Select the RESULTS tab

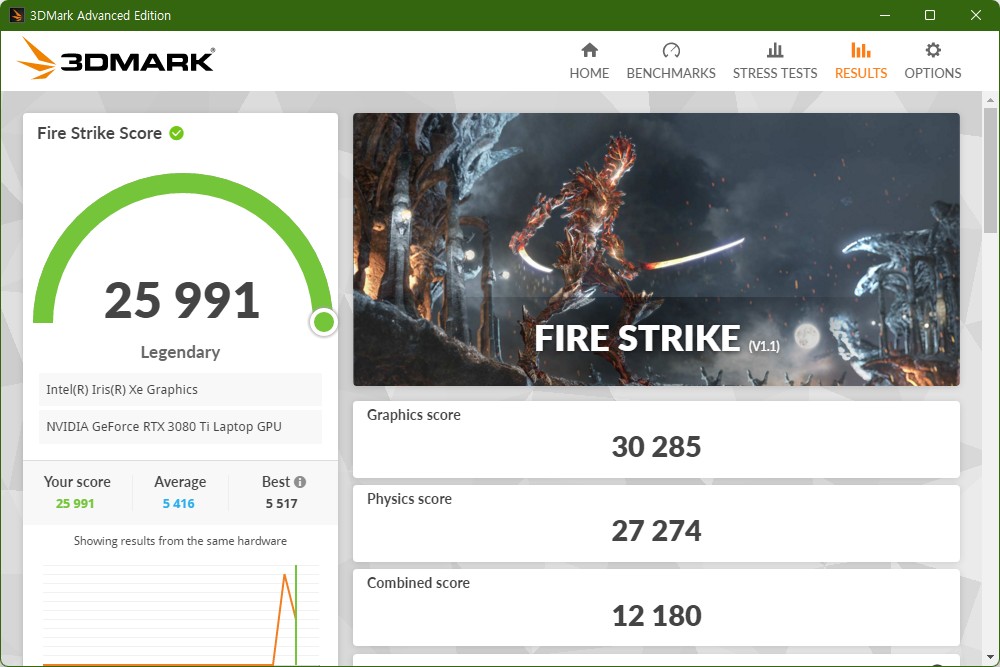861,61
